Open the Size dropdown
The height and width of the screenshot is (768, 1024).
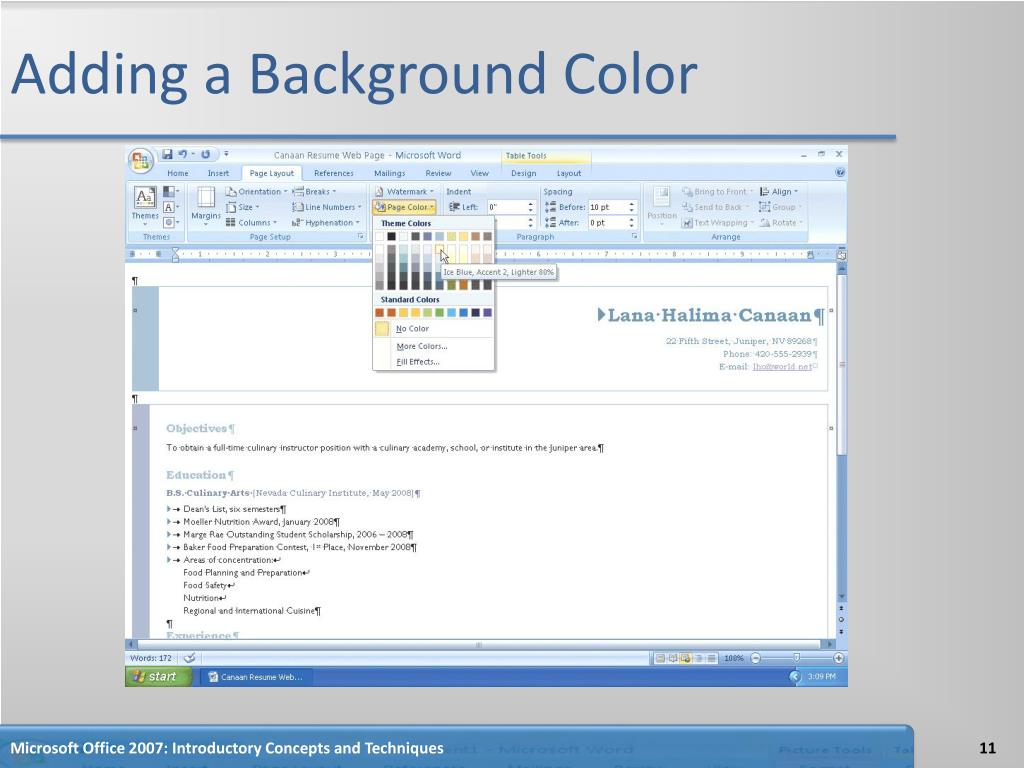(x=243, y=207)
